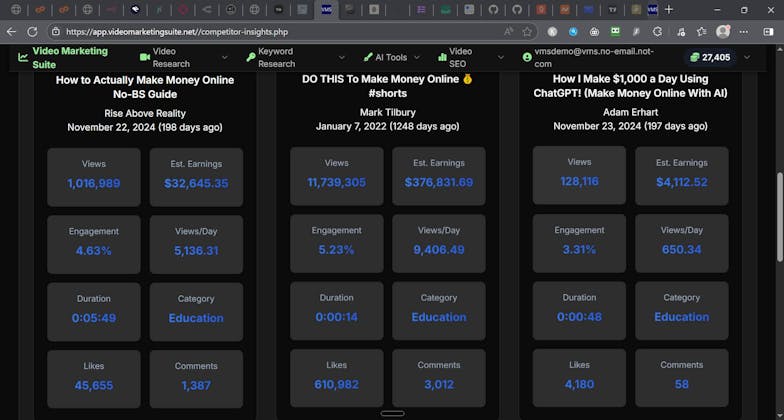Expand the Video SEO menu
784x420 pixels.
(468, 57)
